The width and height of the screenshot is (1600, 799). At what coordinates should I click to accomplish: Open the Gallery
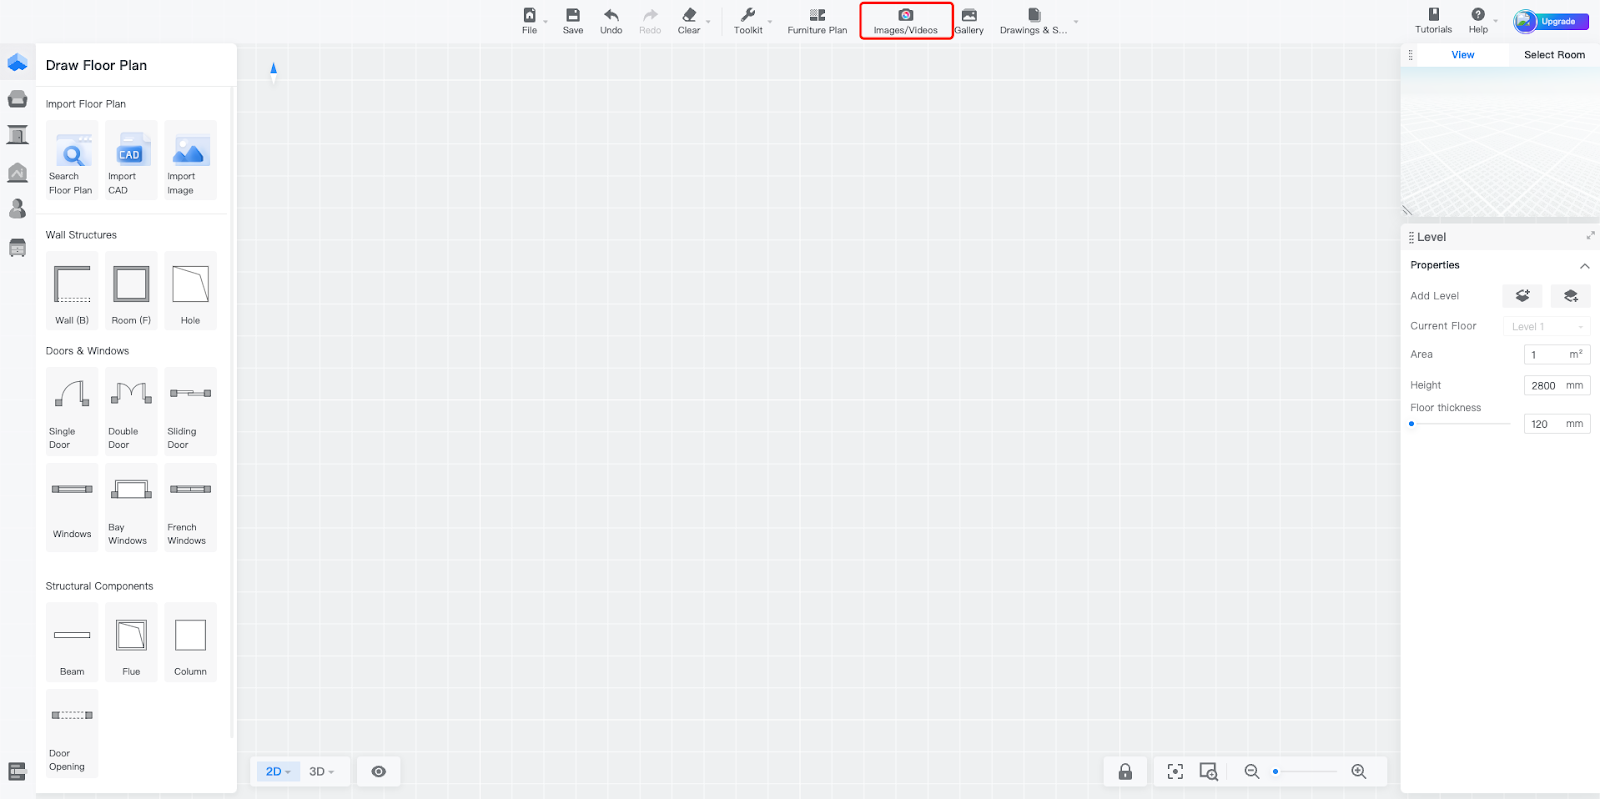(x=969, y=21)
